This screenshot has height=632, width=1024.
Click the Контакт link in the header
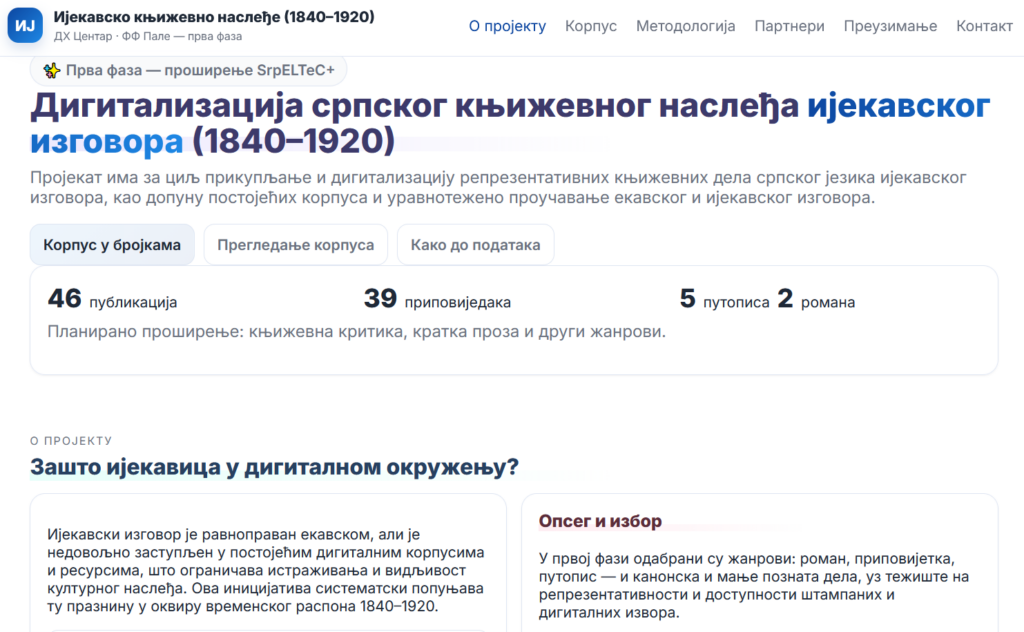(x=984, y=26)
